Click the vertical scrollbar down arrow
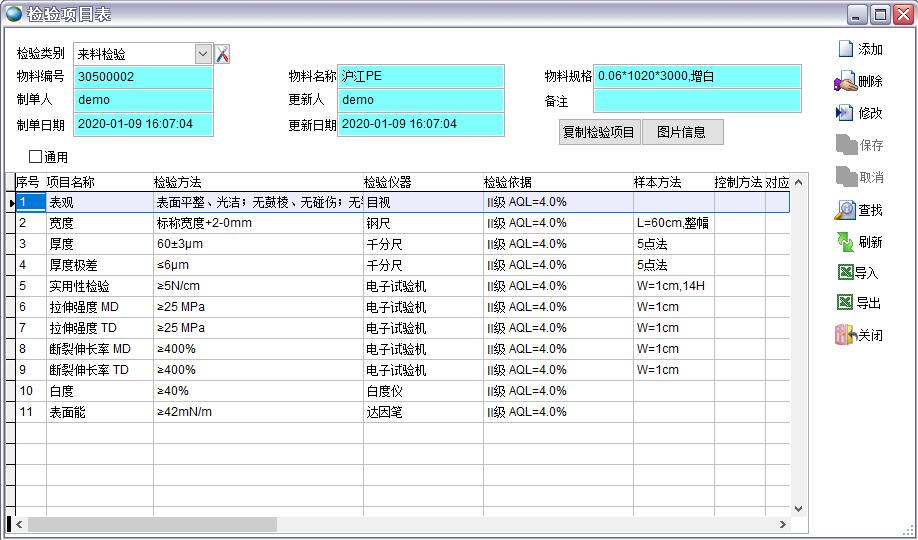The width and height of the screenshot is (918, 540). point(798,508)
